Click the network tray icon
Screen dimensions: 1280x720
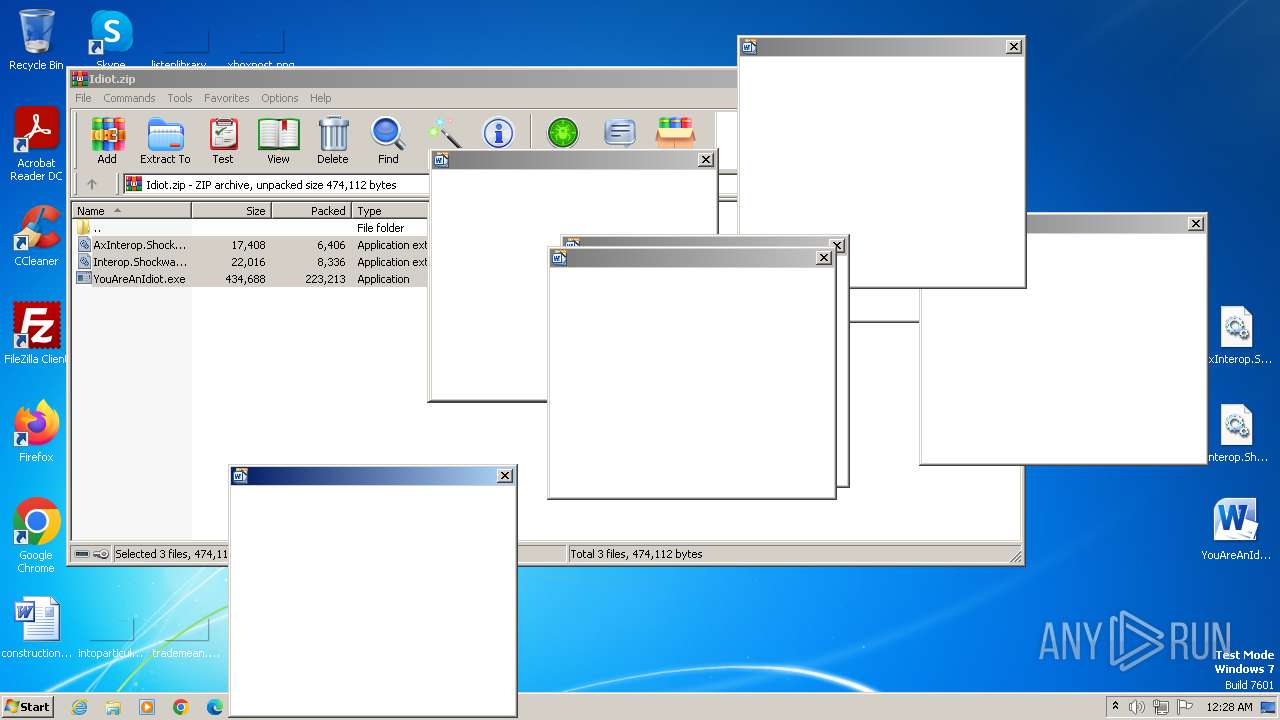coord(1161,707)
